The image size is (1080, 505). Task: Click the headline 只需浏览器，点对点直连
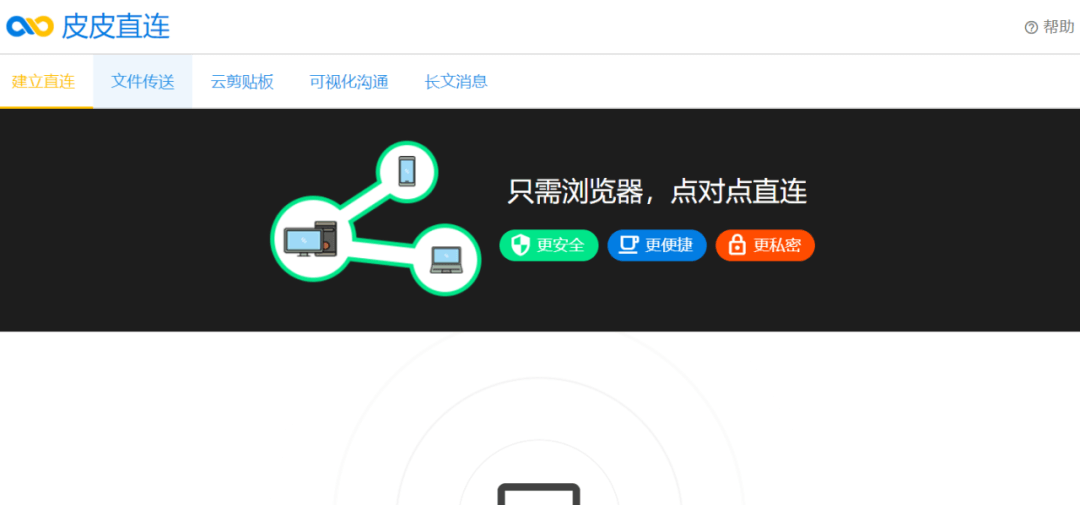(x=657, y=192)
